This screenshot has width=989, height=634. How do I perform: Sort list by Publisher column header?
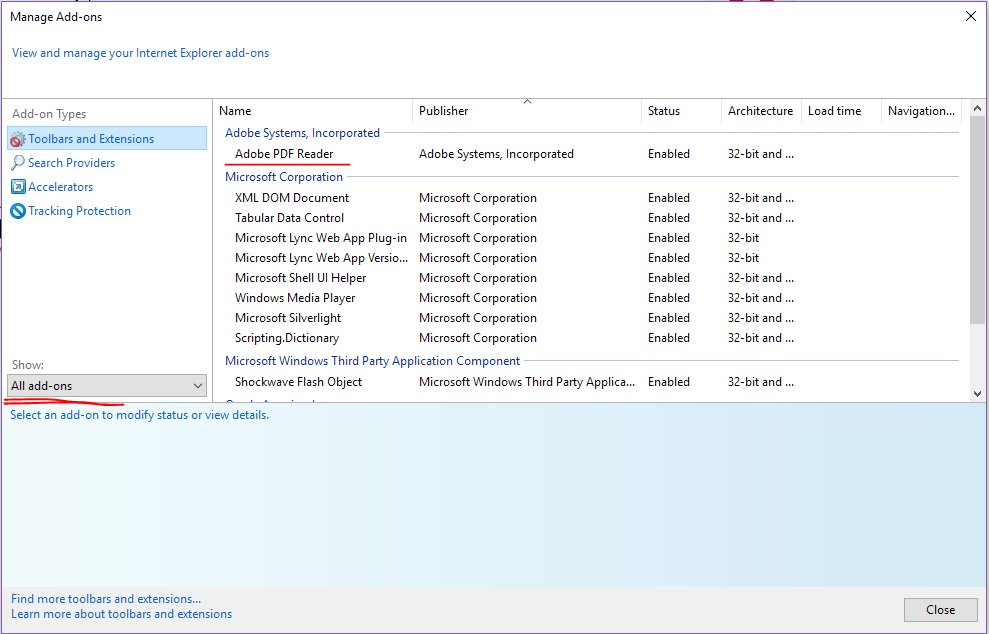(527, 111)
